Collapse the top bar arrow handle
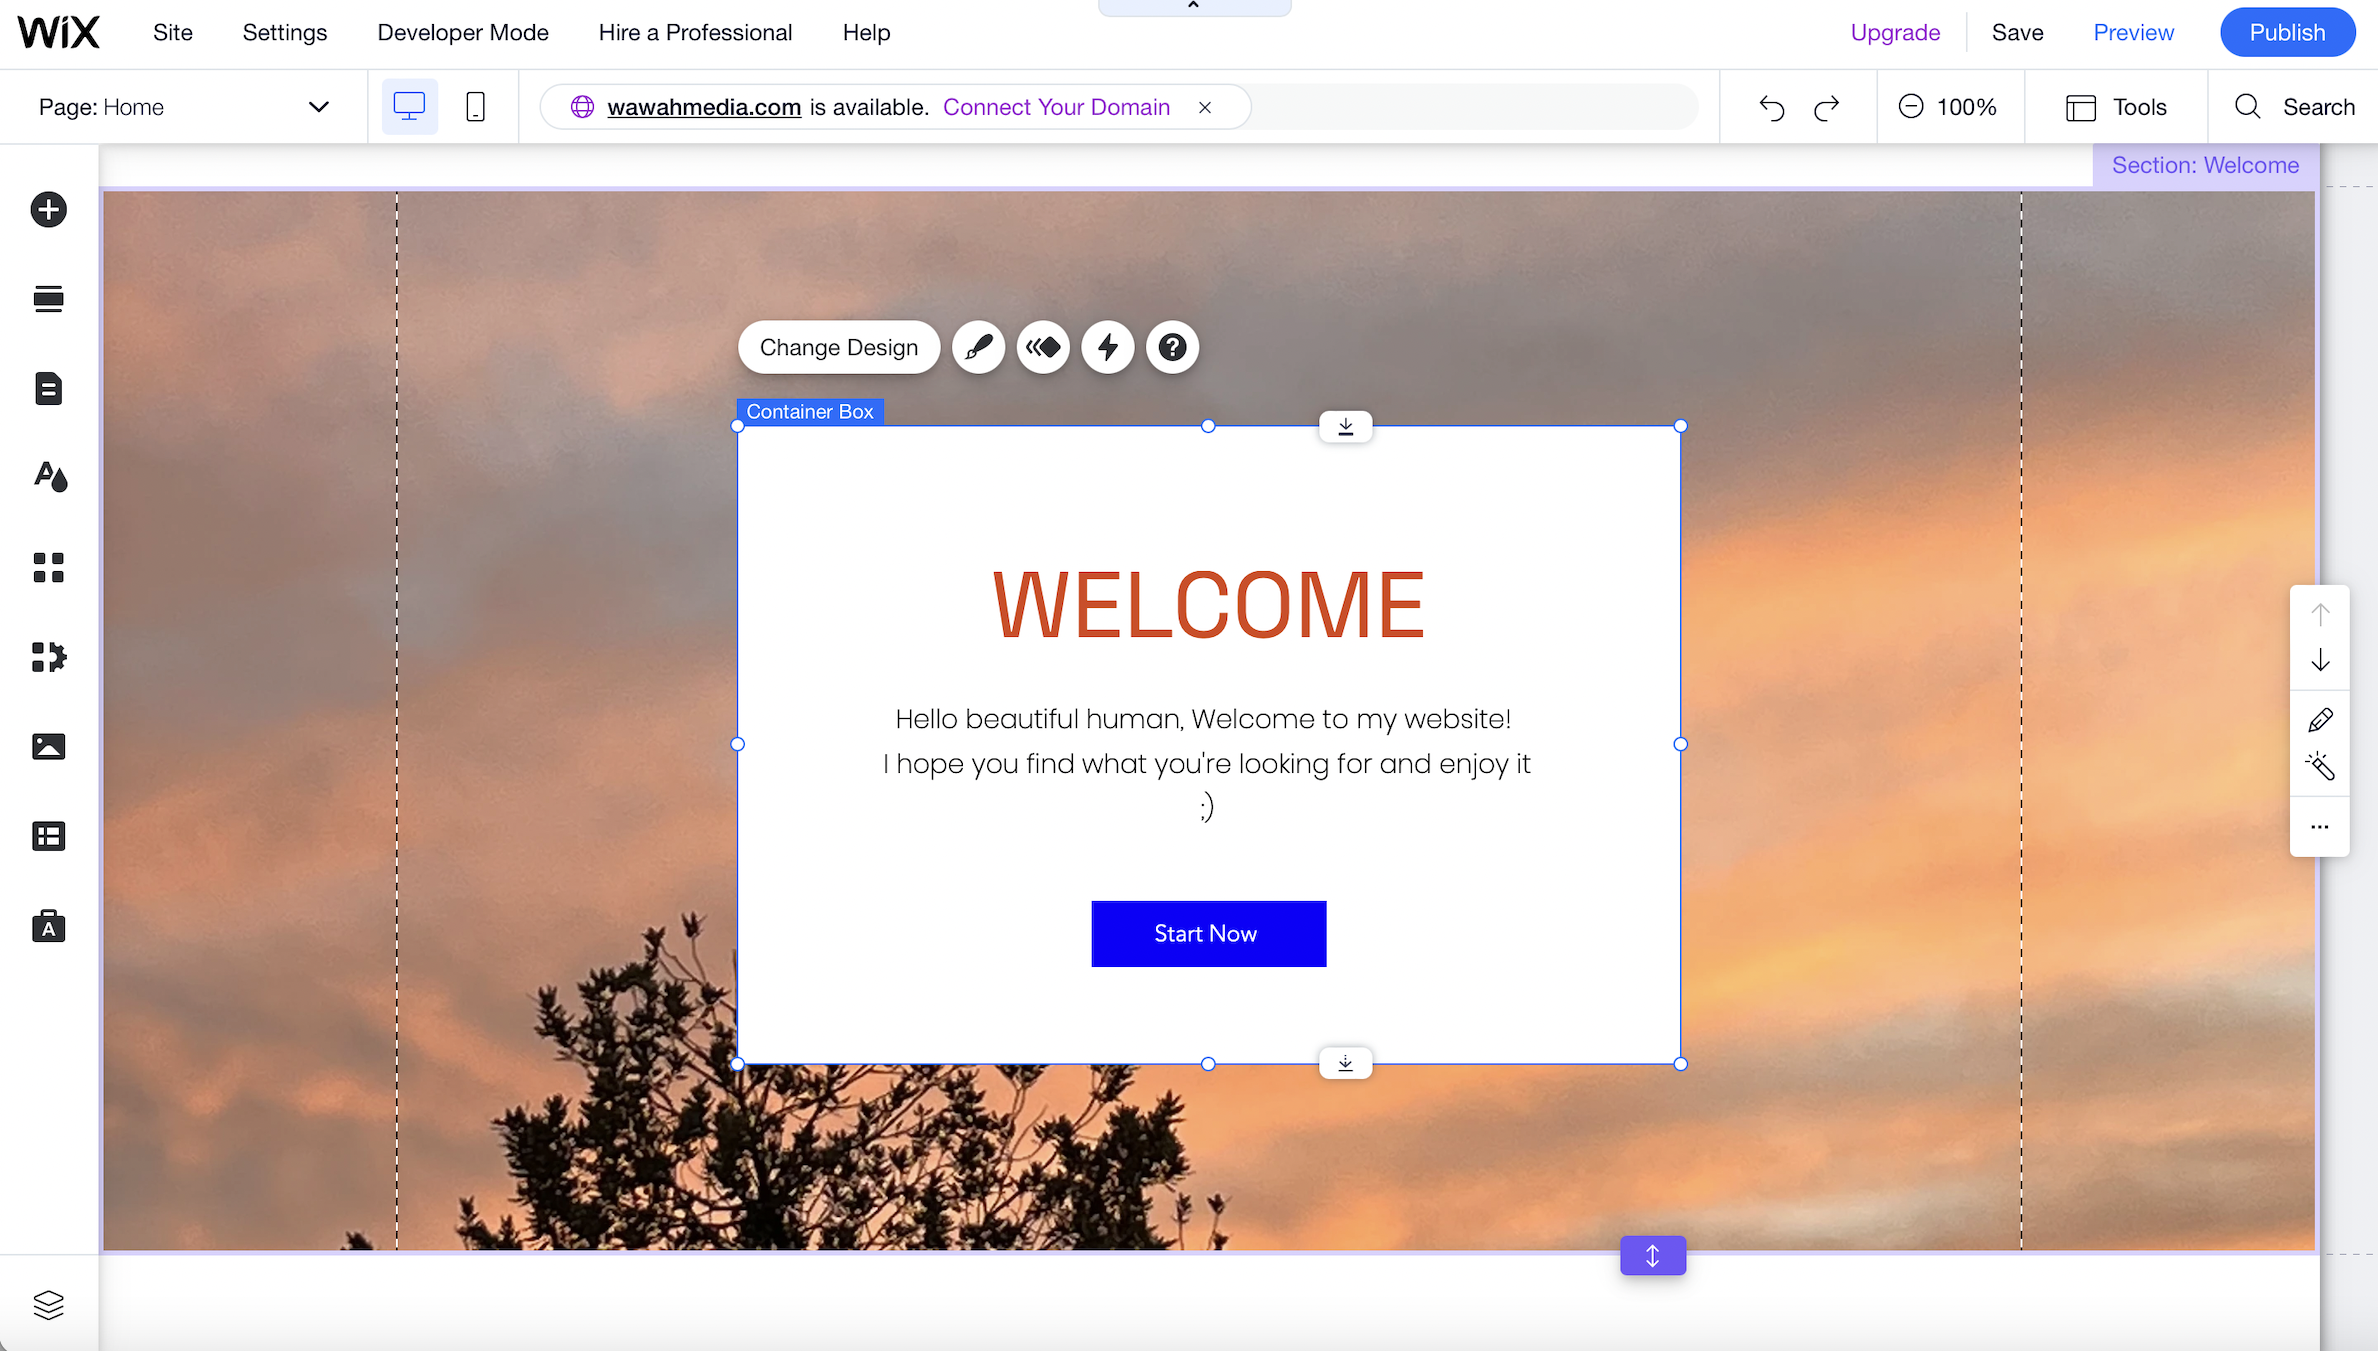This screenshot has height=1351, width=2378. point(1193,7)
